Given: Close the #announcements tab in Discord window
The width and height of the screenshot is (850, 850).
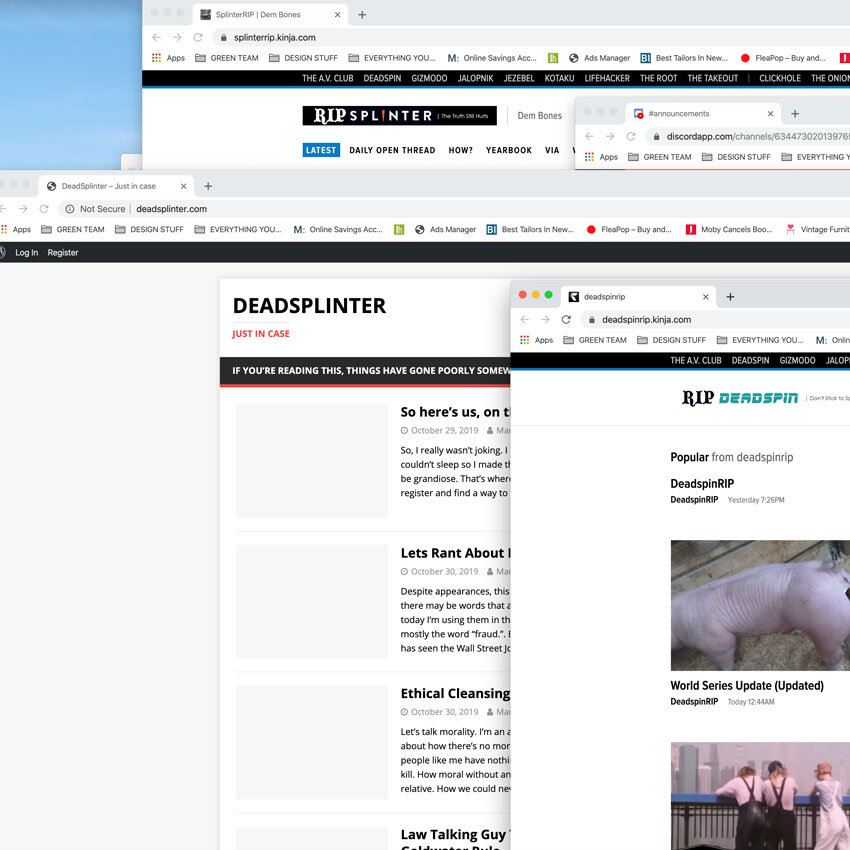Looking at the screenshot, I should pyautogui.click(x=770, y=114).
